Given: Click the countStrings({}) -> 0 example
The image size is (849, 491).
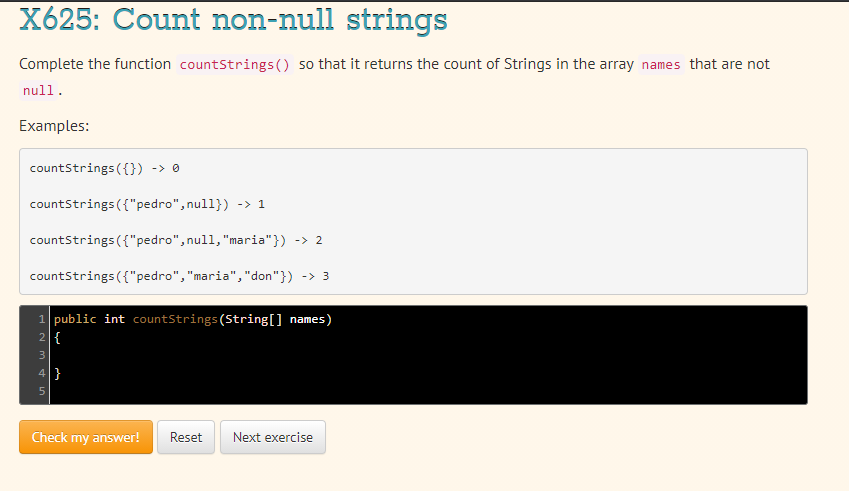Looking at the screenshot, I should (105, 168).
